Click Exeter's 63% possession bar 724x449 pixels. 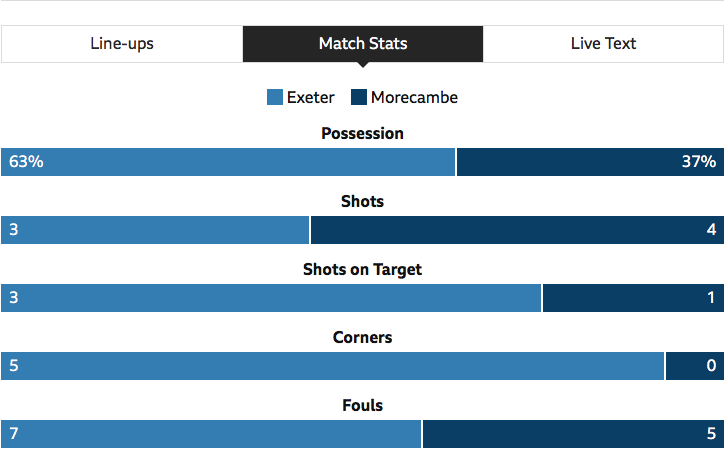pos(228,162)
